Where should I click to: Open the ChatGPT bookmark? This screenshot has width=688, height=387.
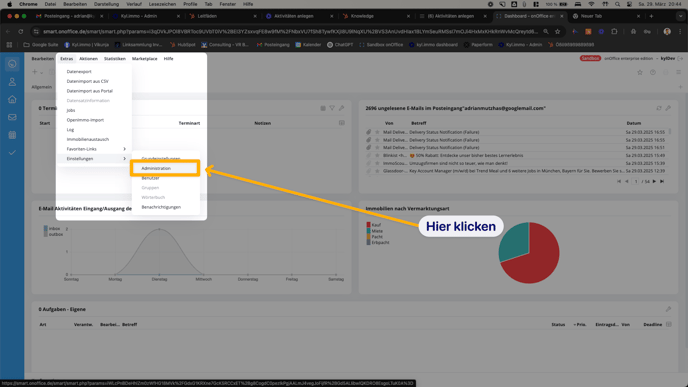[x=340, y=44]
